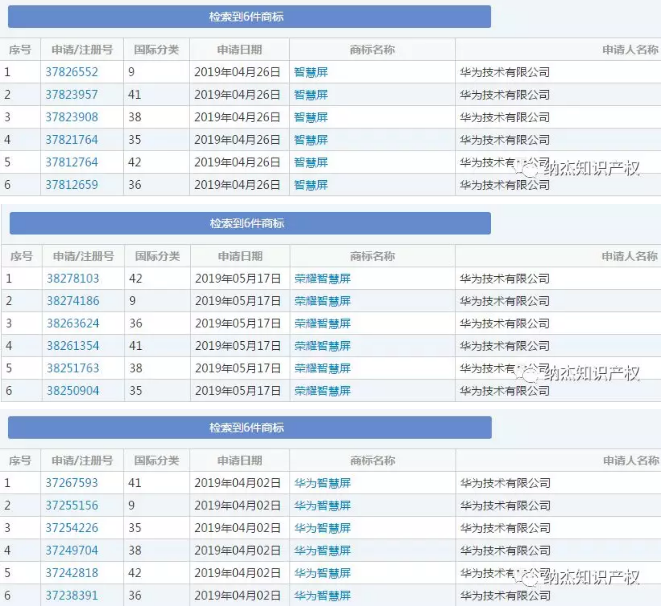The height and width of the screenshot is (612, 661).
Task: Select applicant 华为技术有限公司 in row 37826552
Action: [505, 72]
